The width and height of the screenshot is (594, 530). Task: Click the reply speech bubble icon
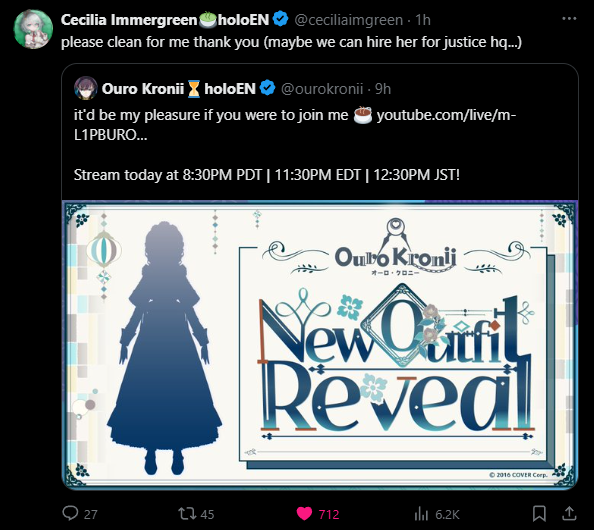[70, 513]
